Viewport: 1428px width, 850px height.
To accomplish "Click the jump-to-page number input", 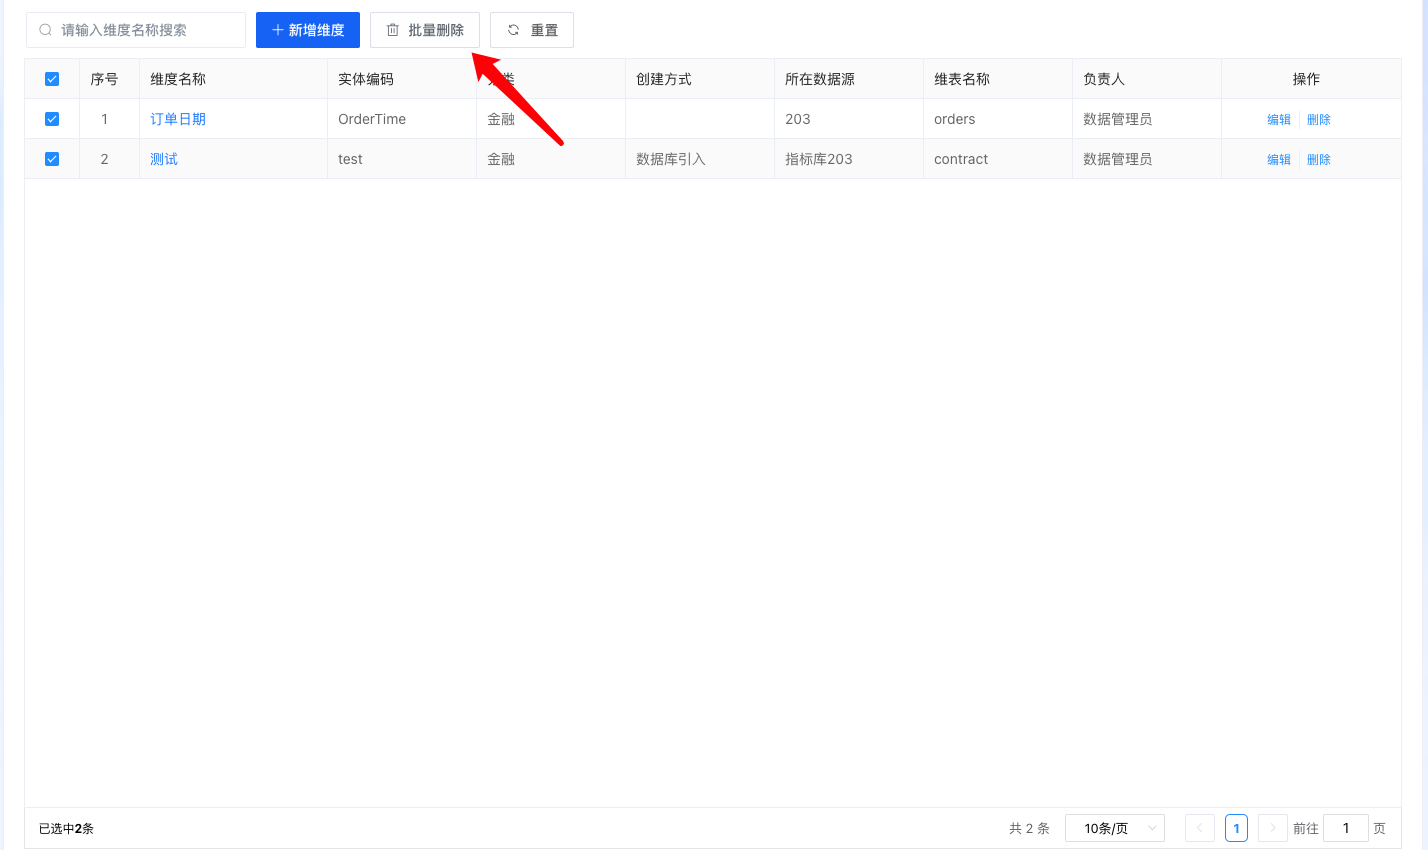I will [1346, 828].
